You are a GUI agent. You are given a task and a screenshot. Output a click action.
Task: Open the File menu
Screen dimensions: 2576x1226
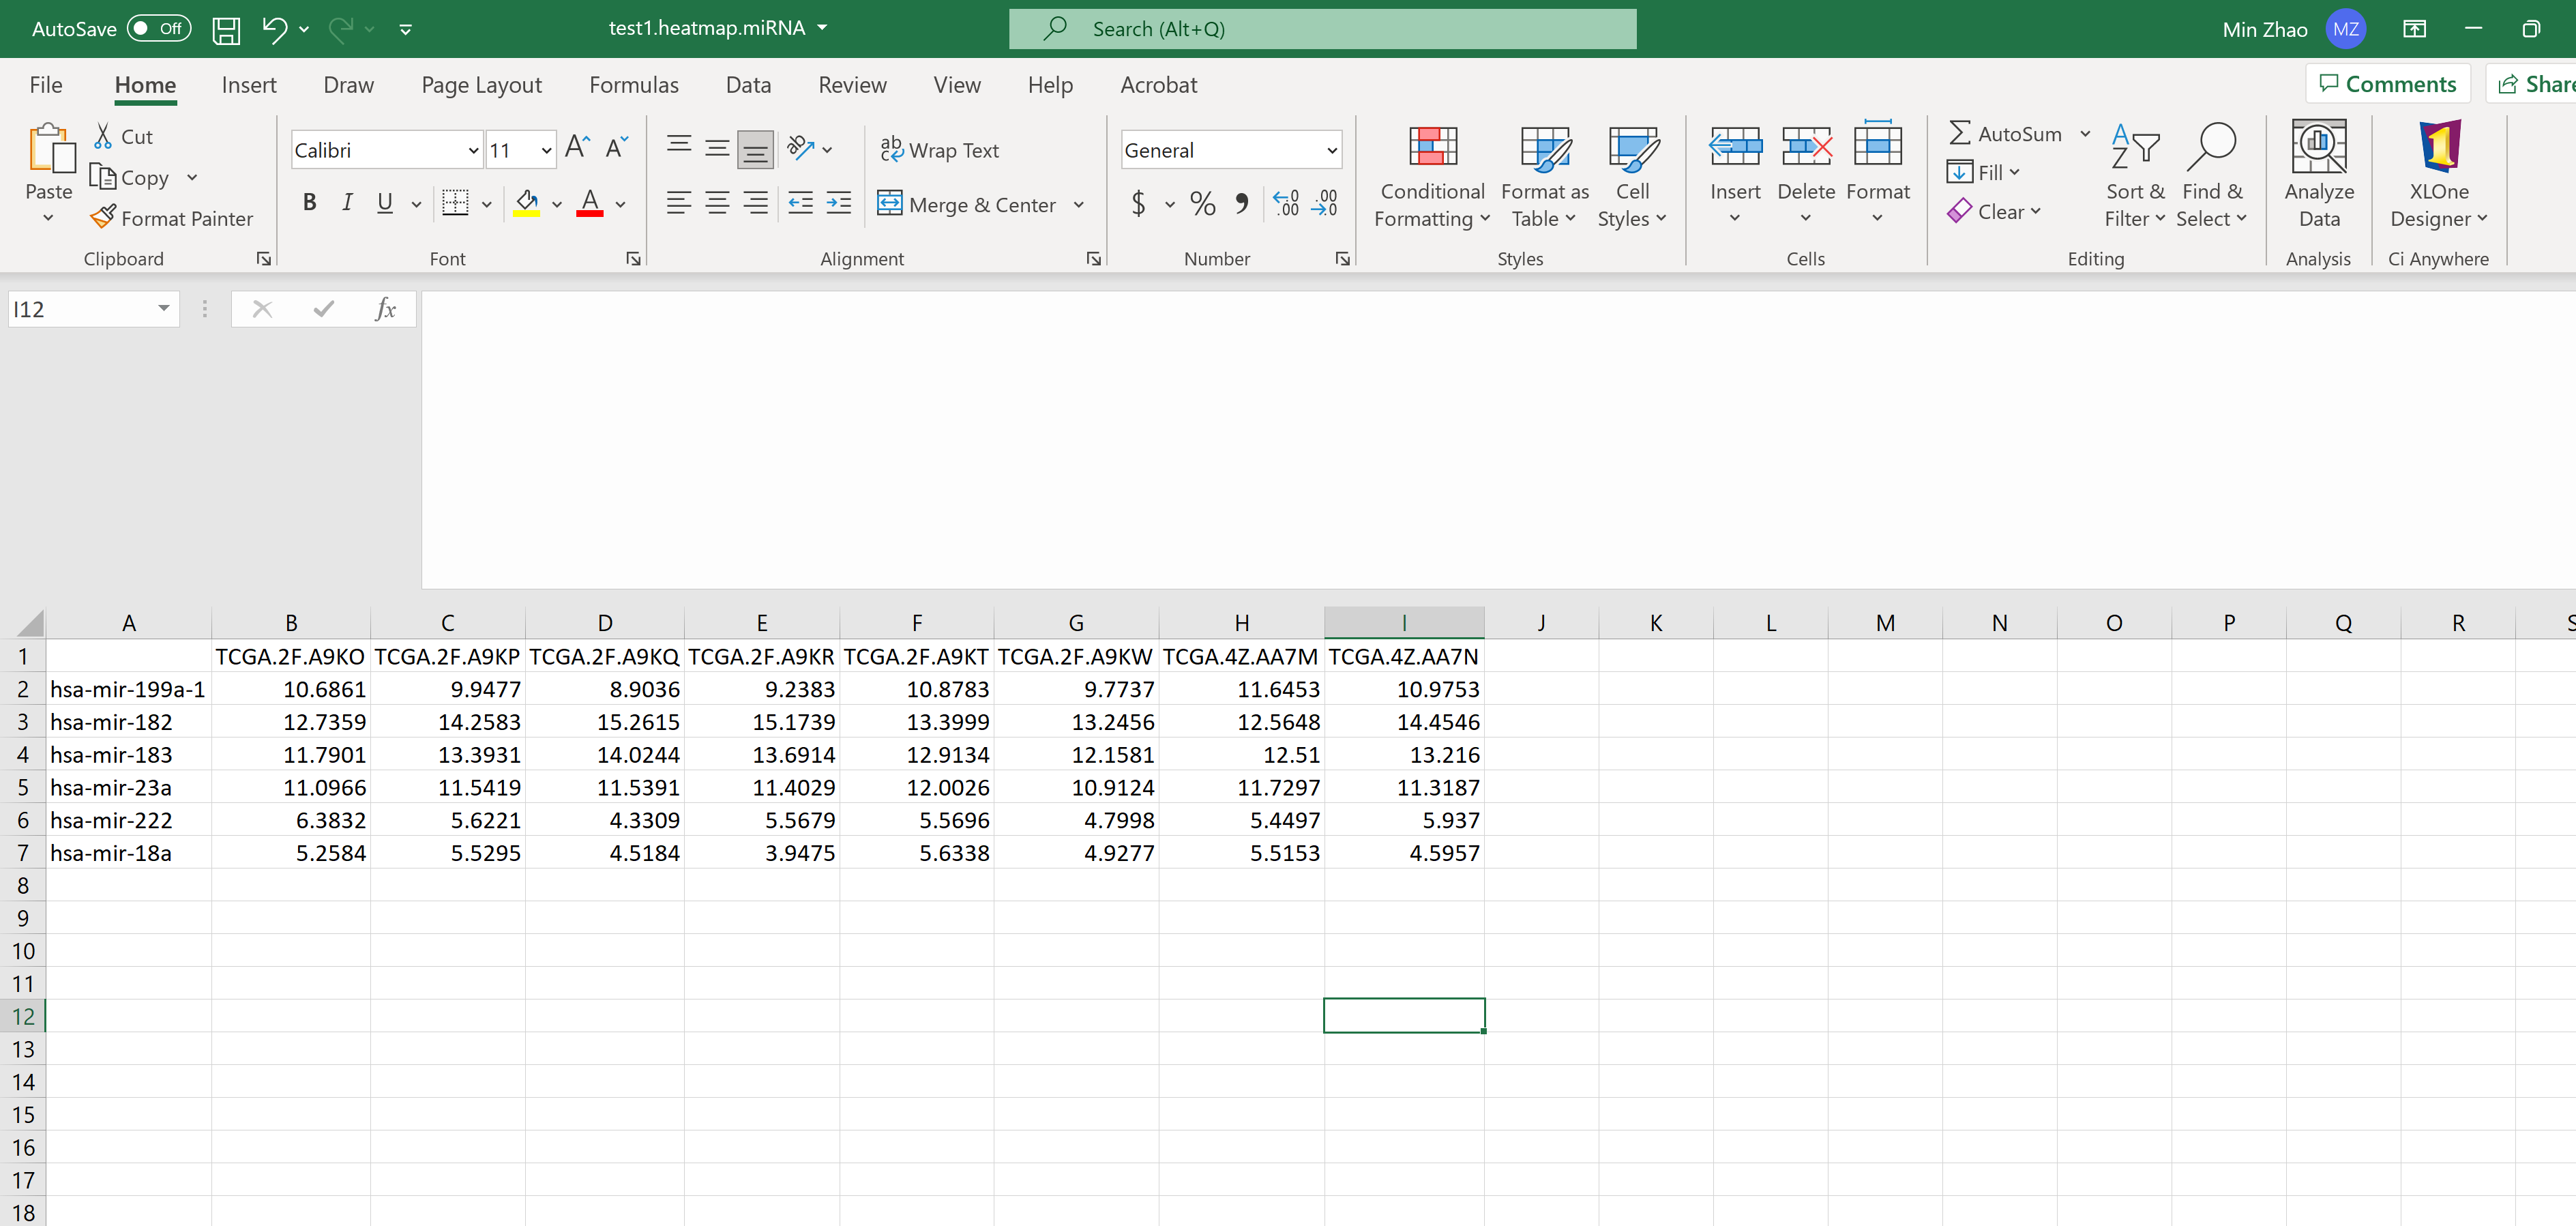[x=46, y=85]
